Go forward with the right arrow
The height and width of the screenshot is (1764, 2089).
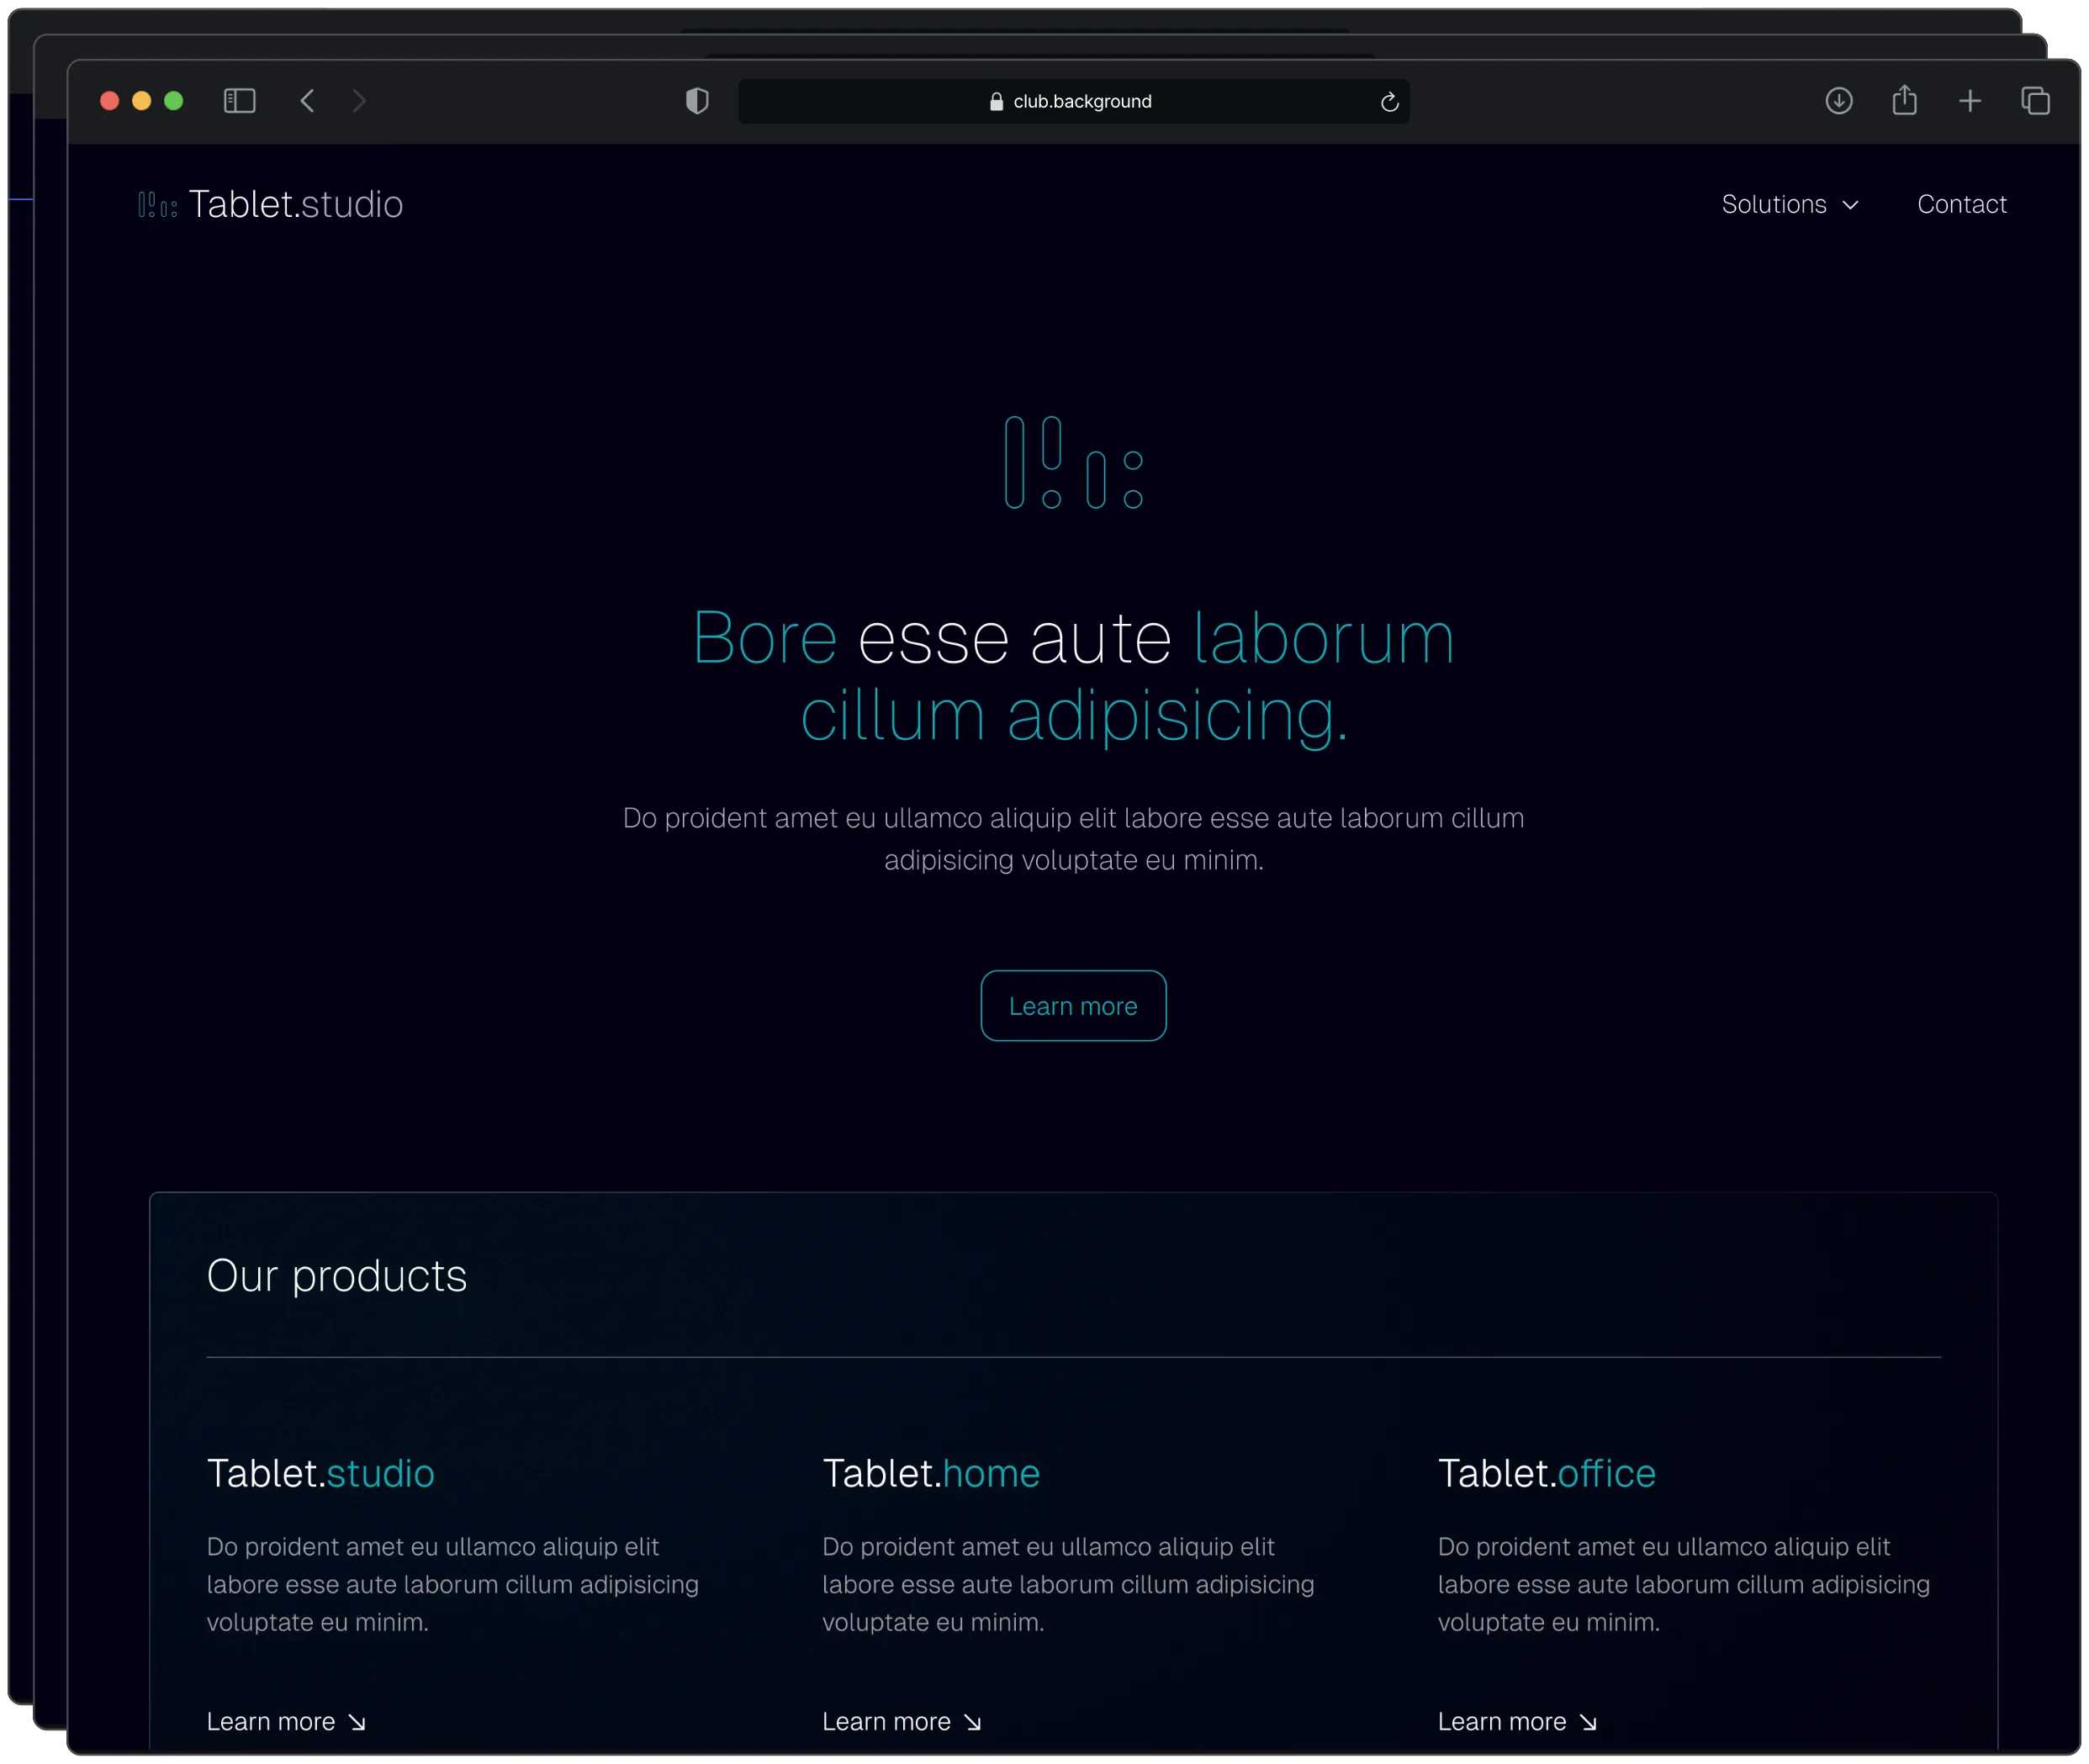pyautogui.click(x=359, y=101)
